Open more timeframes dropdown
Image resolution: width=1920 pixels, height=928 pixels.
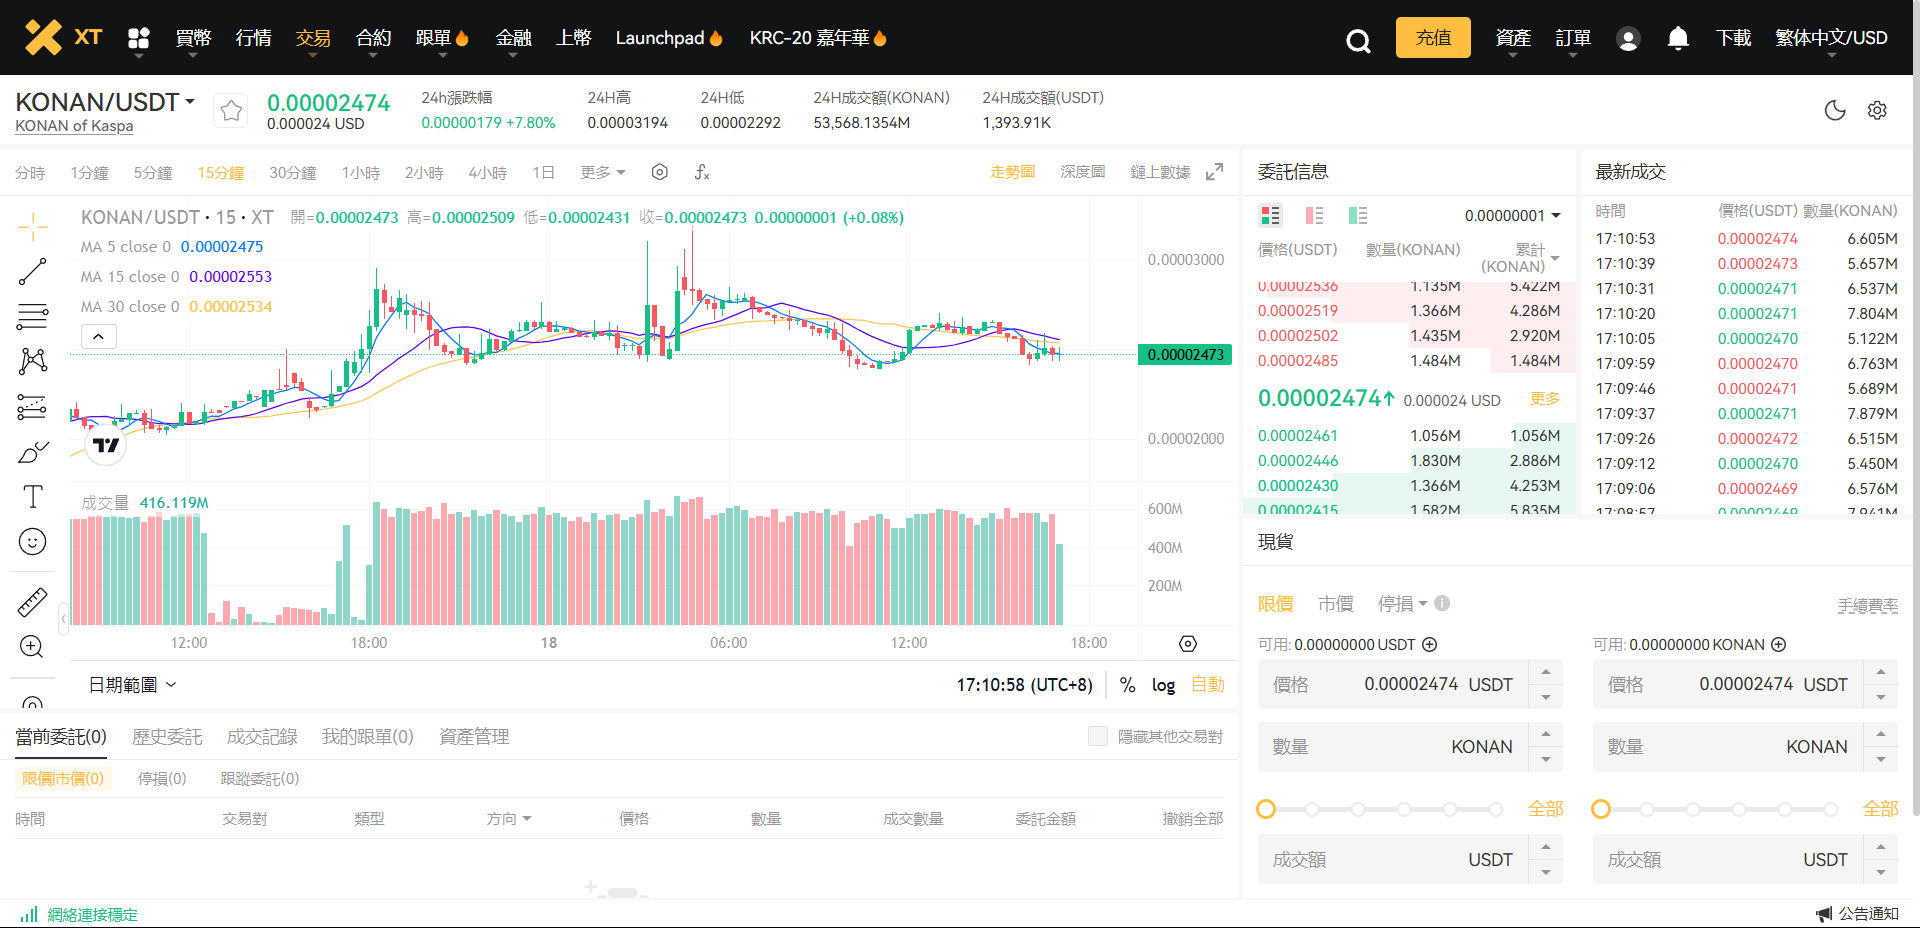click(603, 173)
